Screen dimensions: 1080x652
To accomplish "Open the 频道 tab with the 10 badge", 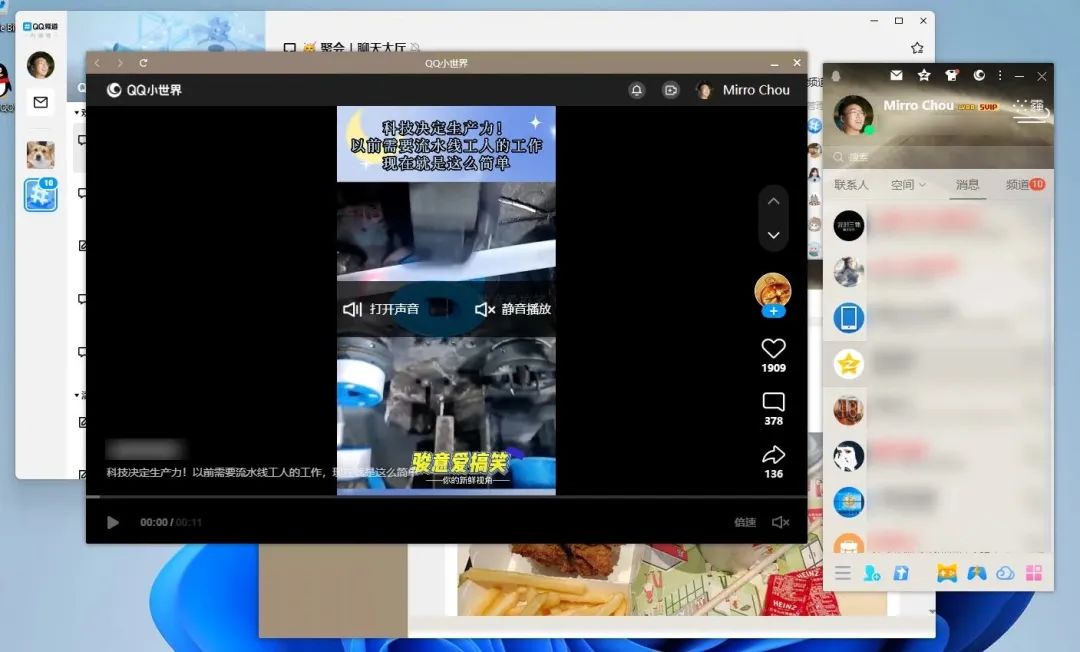I will point(1015,185).
